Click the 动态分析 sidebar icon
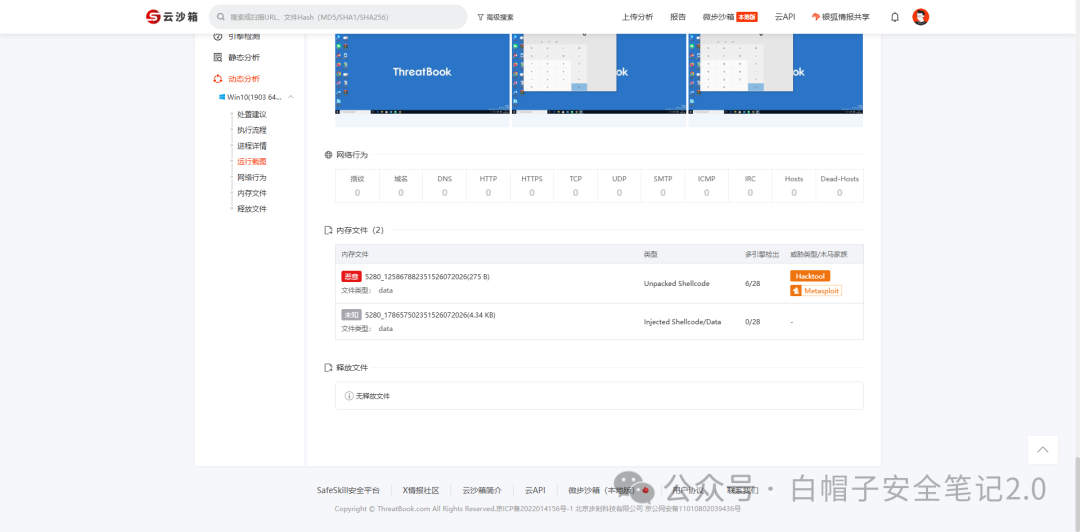Image resolution: width=1080 pixels, height=532 pixels. (x=218, y=79)
